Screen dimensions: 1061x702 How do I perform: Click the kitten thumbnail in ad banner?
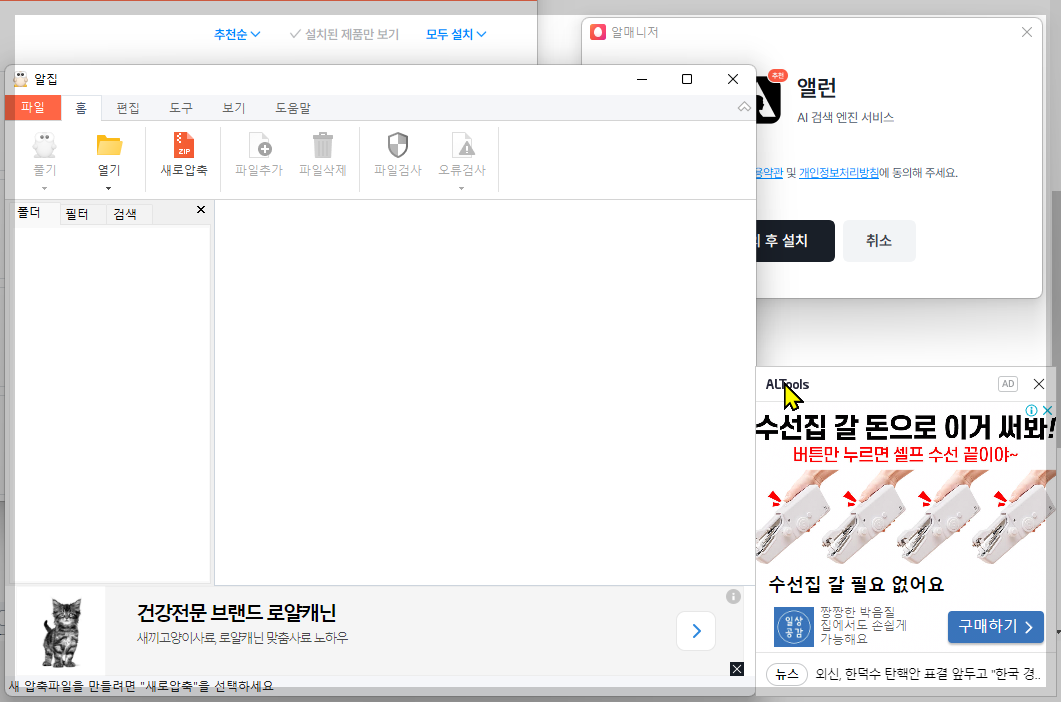pyautogui.click(x=61, y=632)
